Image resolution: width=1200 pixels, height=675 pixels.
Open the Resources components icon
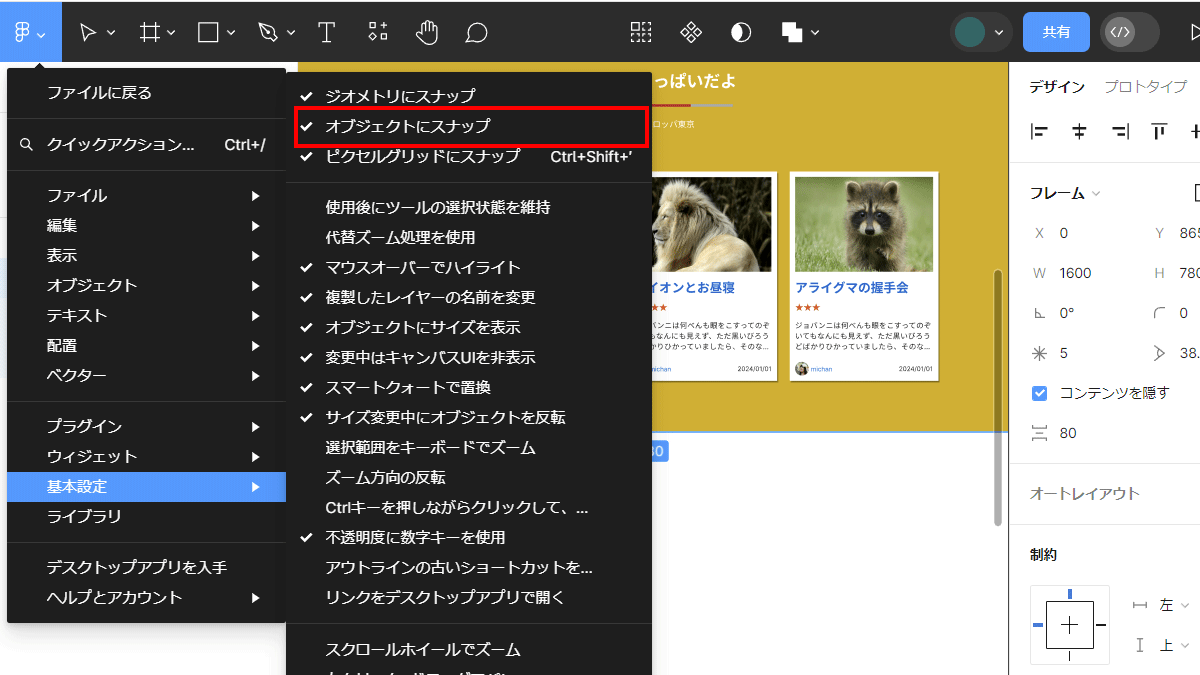click(x=378, y=32)
